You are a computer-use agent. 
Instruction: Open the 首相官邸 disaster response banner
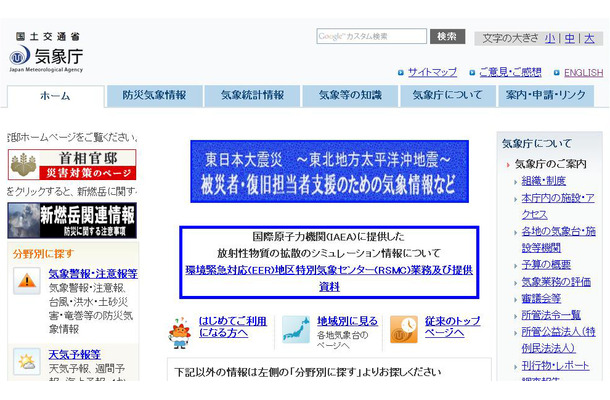click(72, 165)
